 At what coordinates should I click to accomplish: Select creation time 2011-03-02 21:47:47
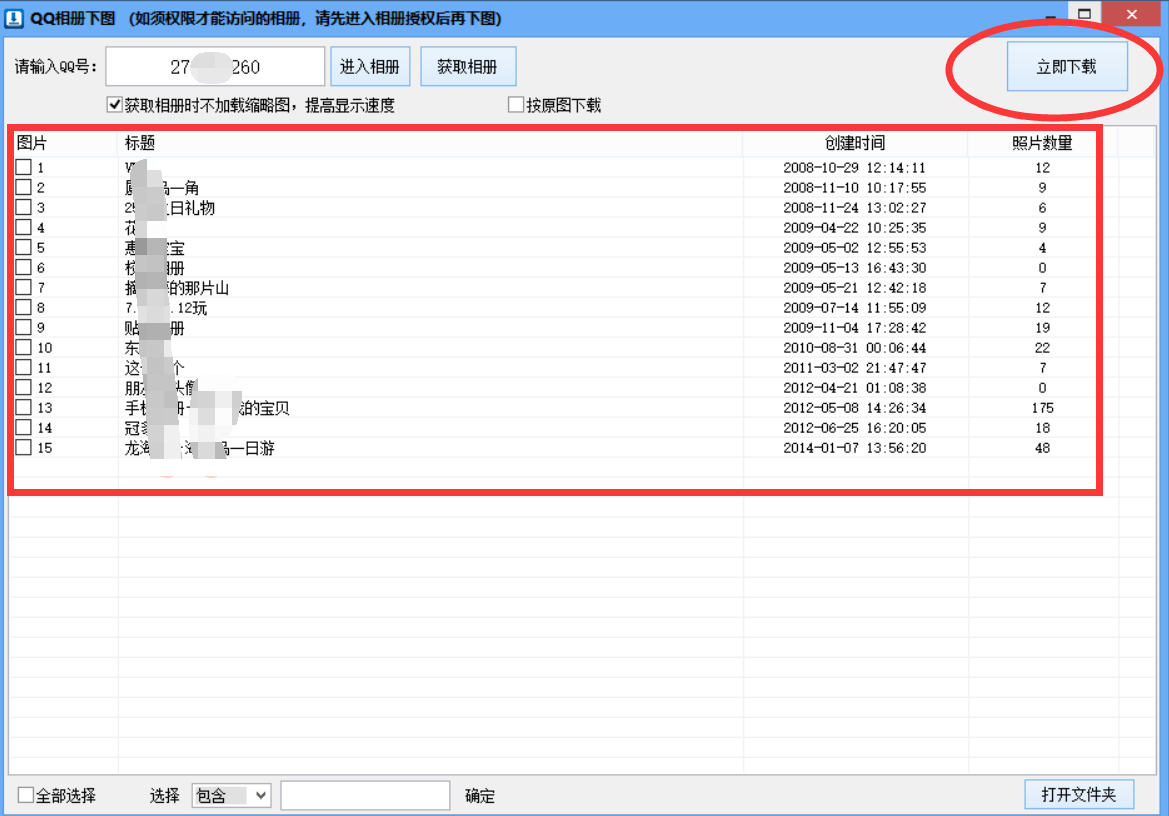point(854,368)
